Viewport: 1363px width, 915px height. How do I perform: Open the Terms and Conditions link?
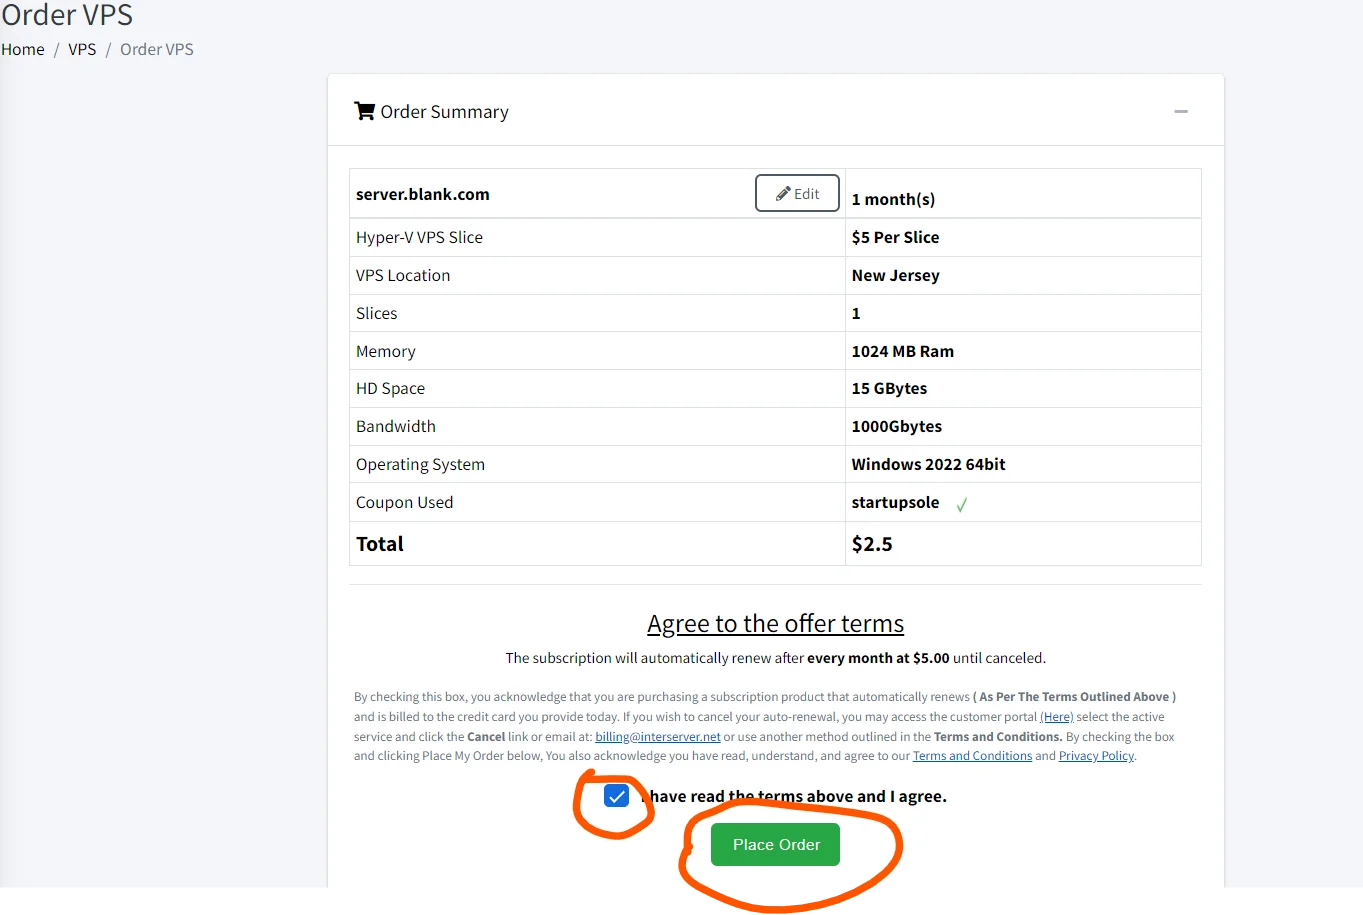[x=972, y=756]
